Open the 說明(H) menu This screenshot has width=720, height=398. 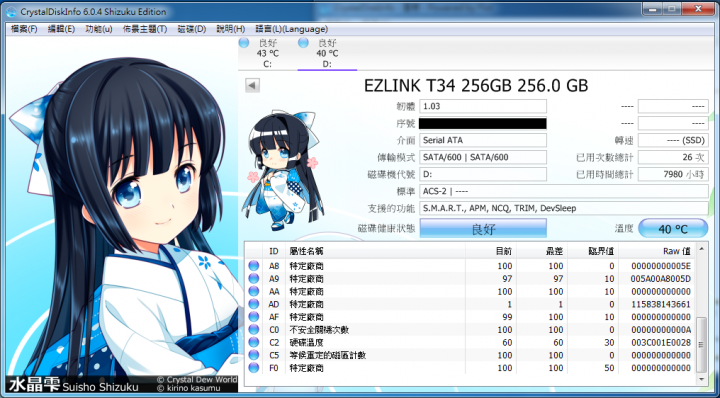231,29
